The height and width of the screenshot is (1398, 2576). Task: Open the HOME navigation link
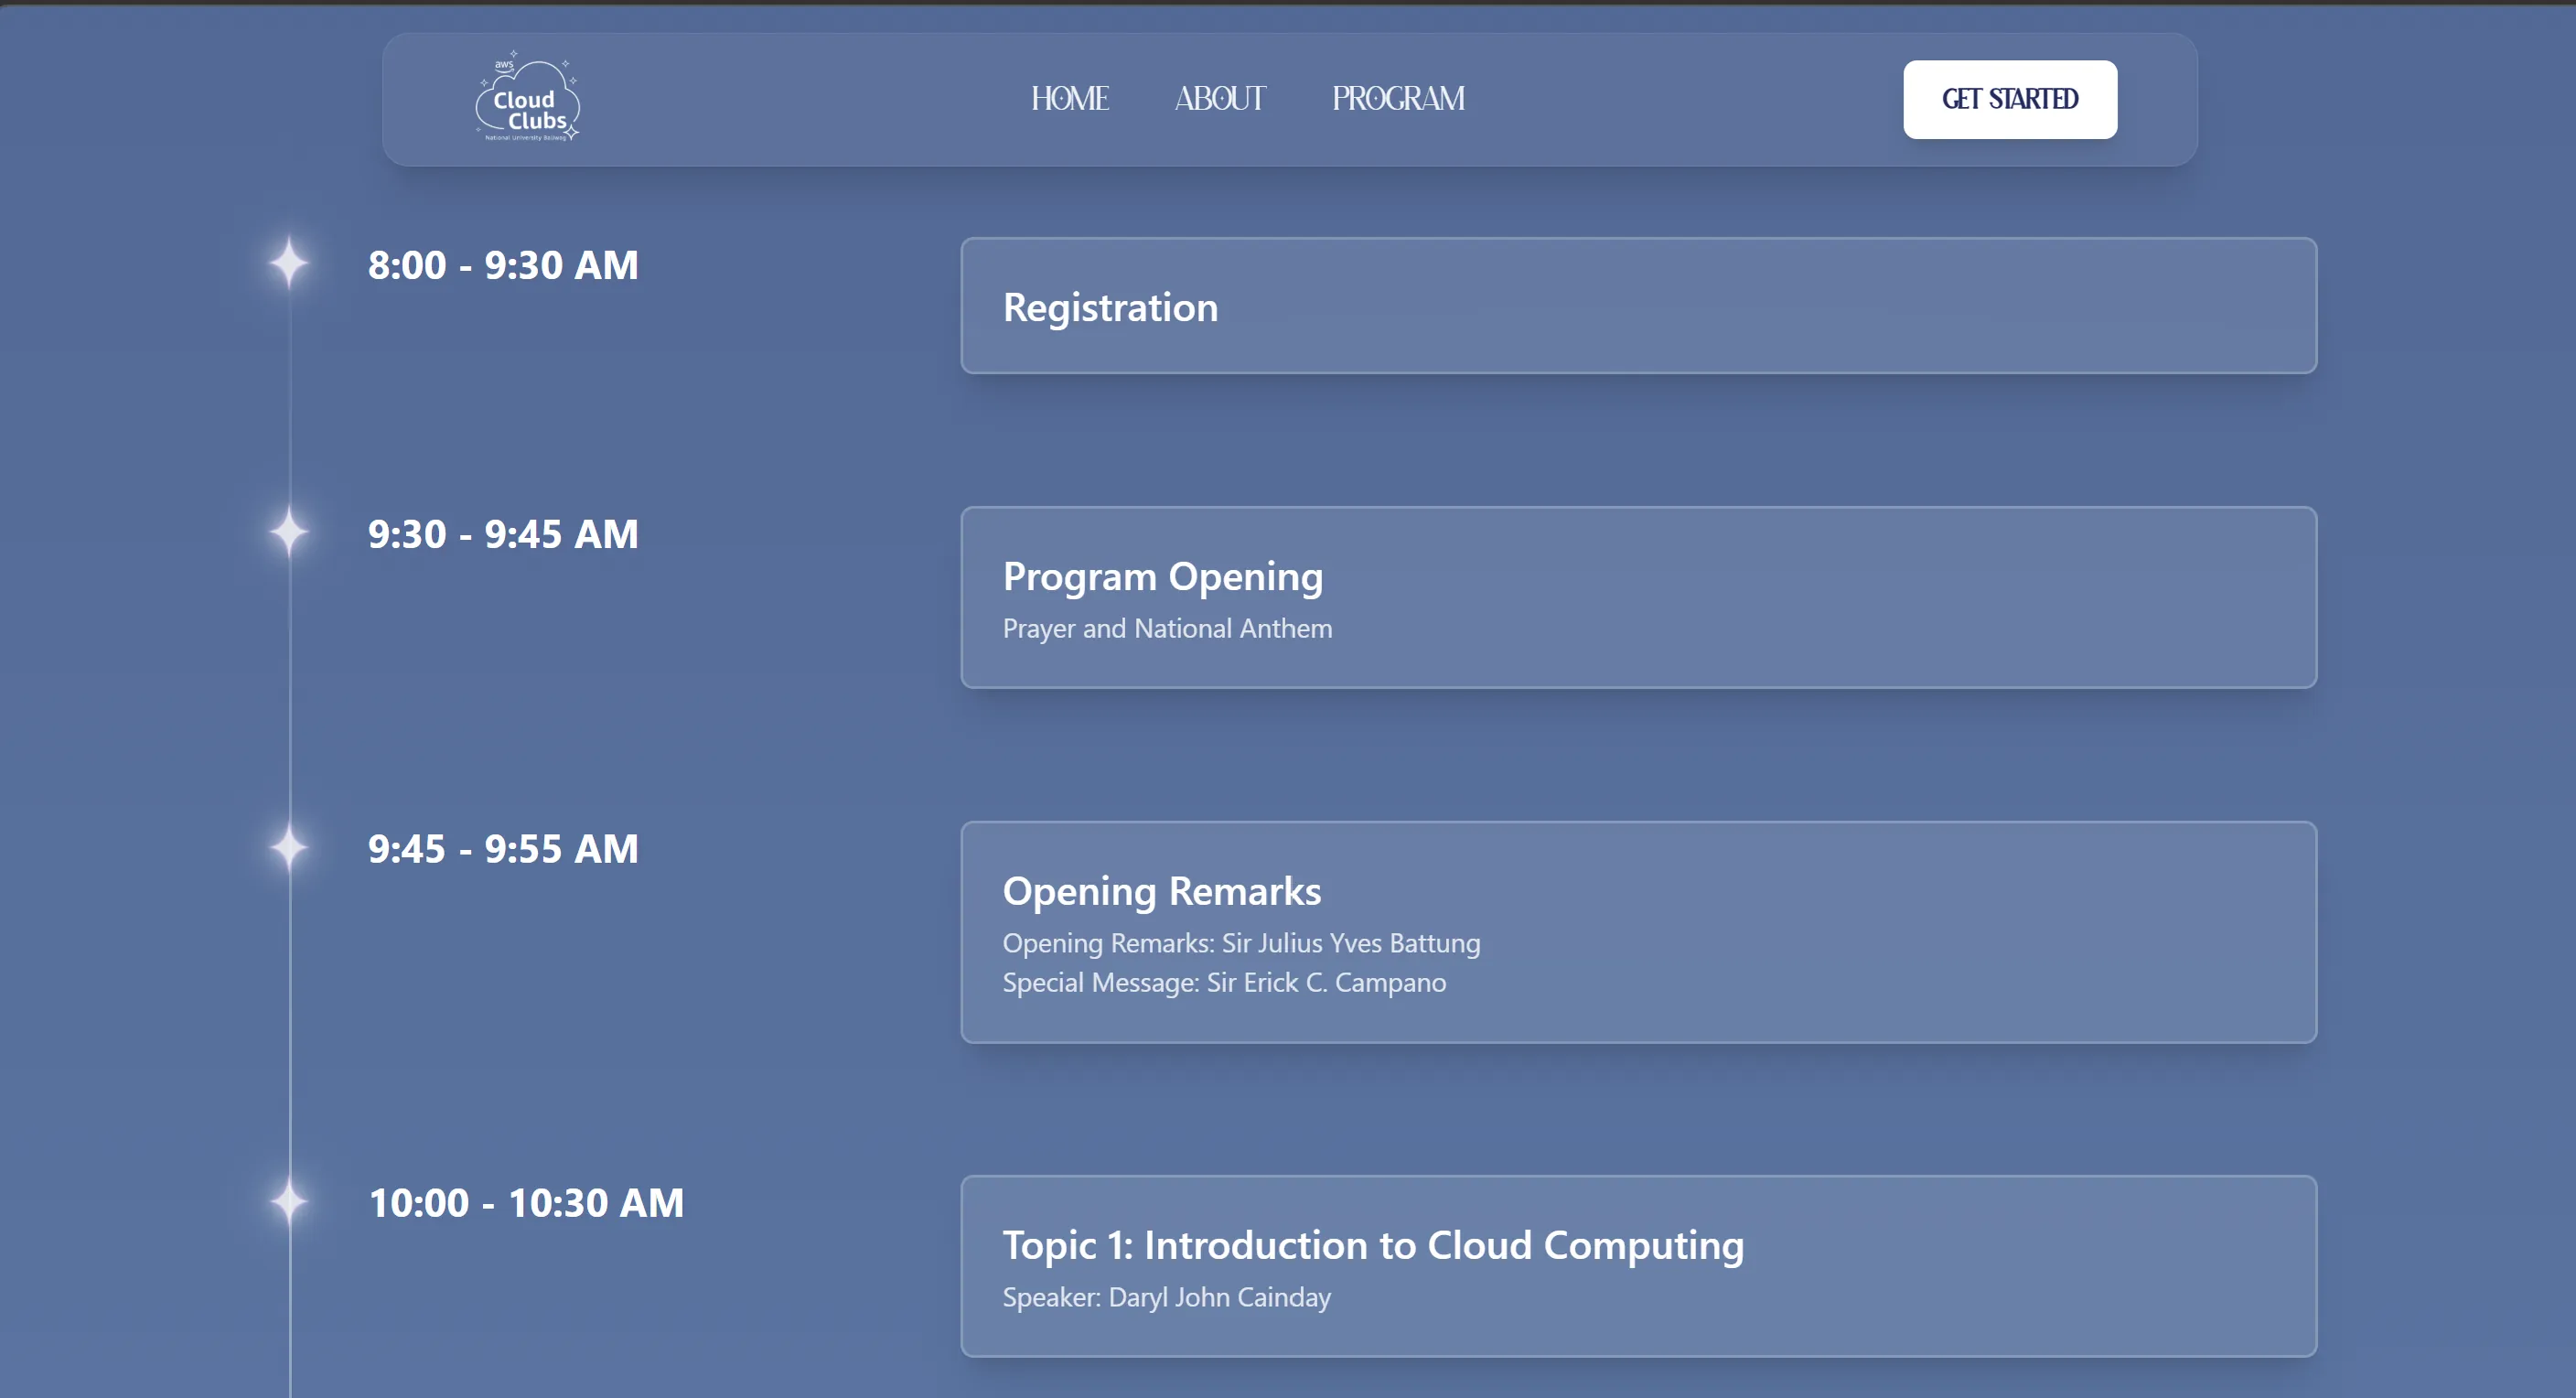[1070, 99]
